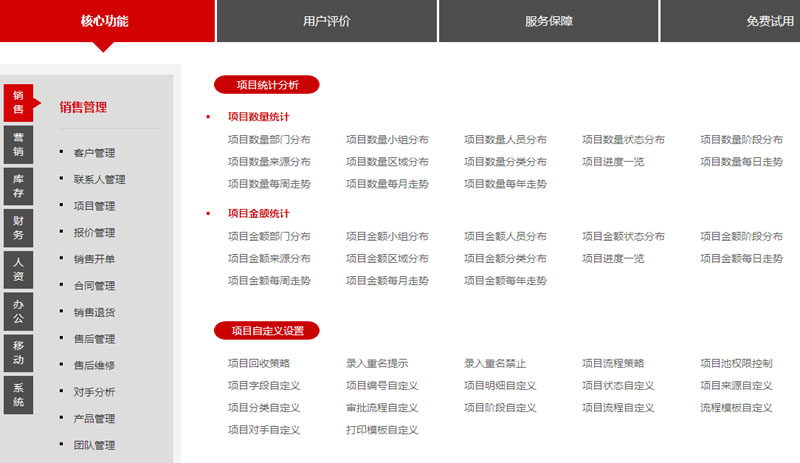Open the 项目数量部门分布 link
The height and width of the screenshot is (463, 800).
[268, 140]
